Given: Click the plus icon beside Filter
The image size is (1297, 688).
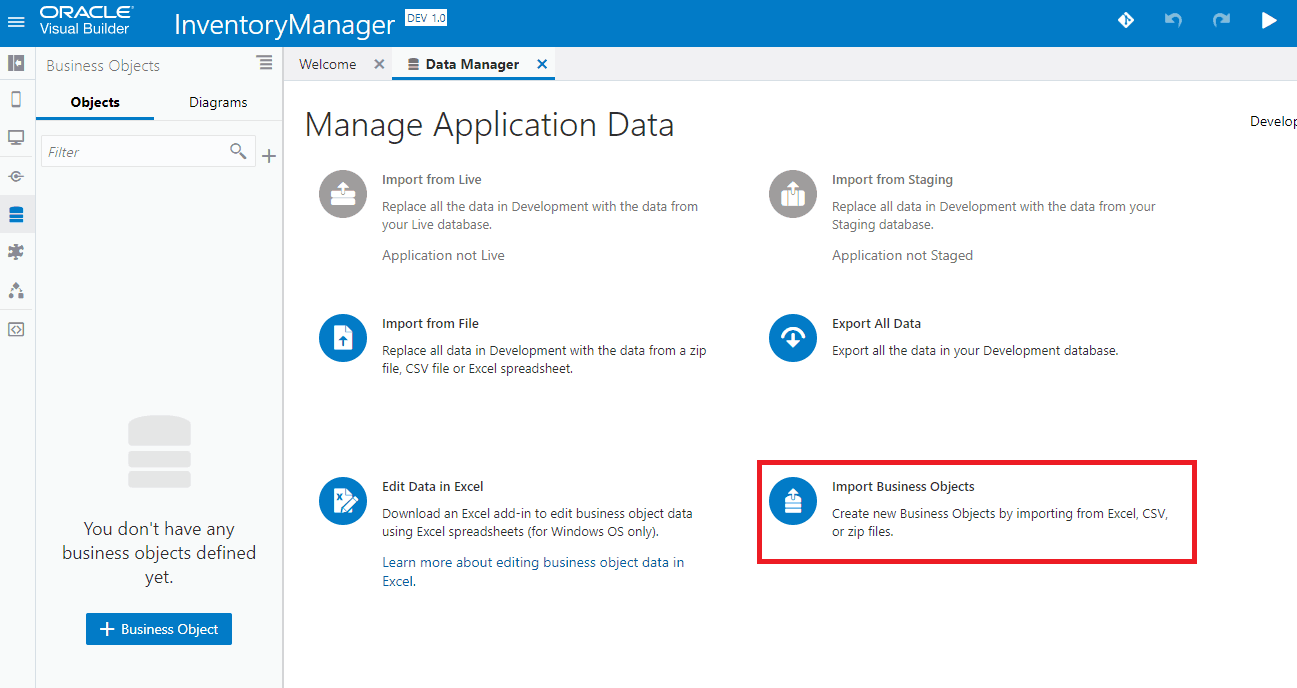Looking at the screenshot, I should point(268,156).
